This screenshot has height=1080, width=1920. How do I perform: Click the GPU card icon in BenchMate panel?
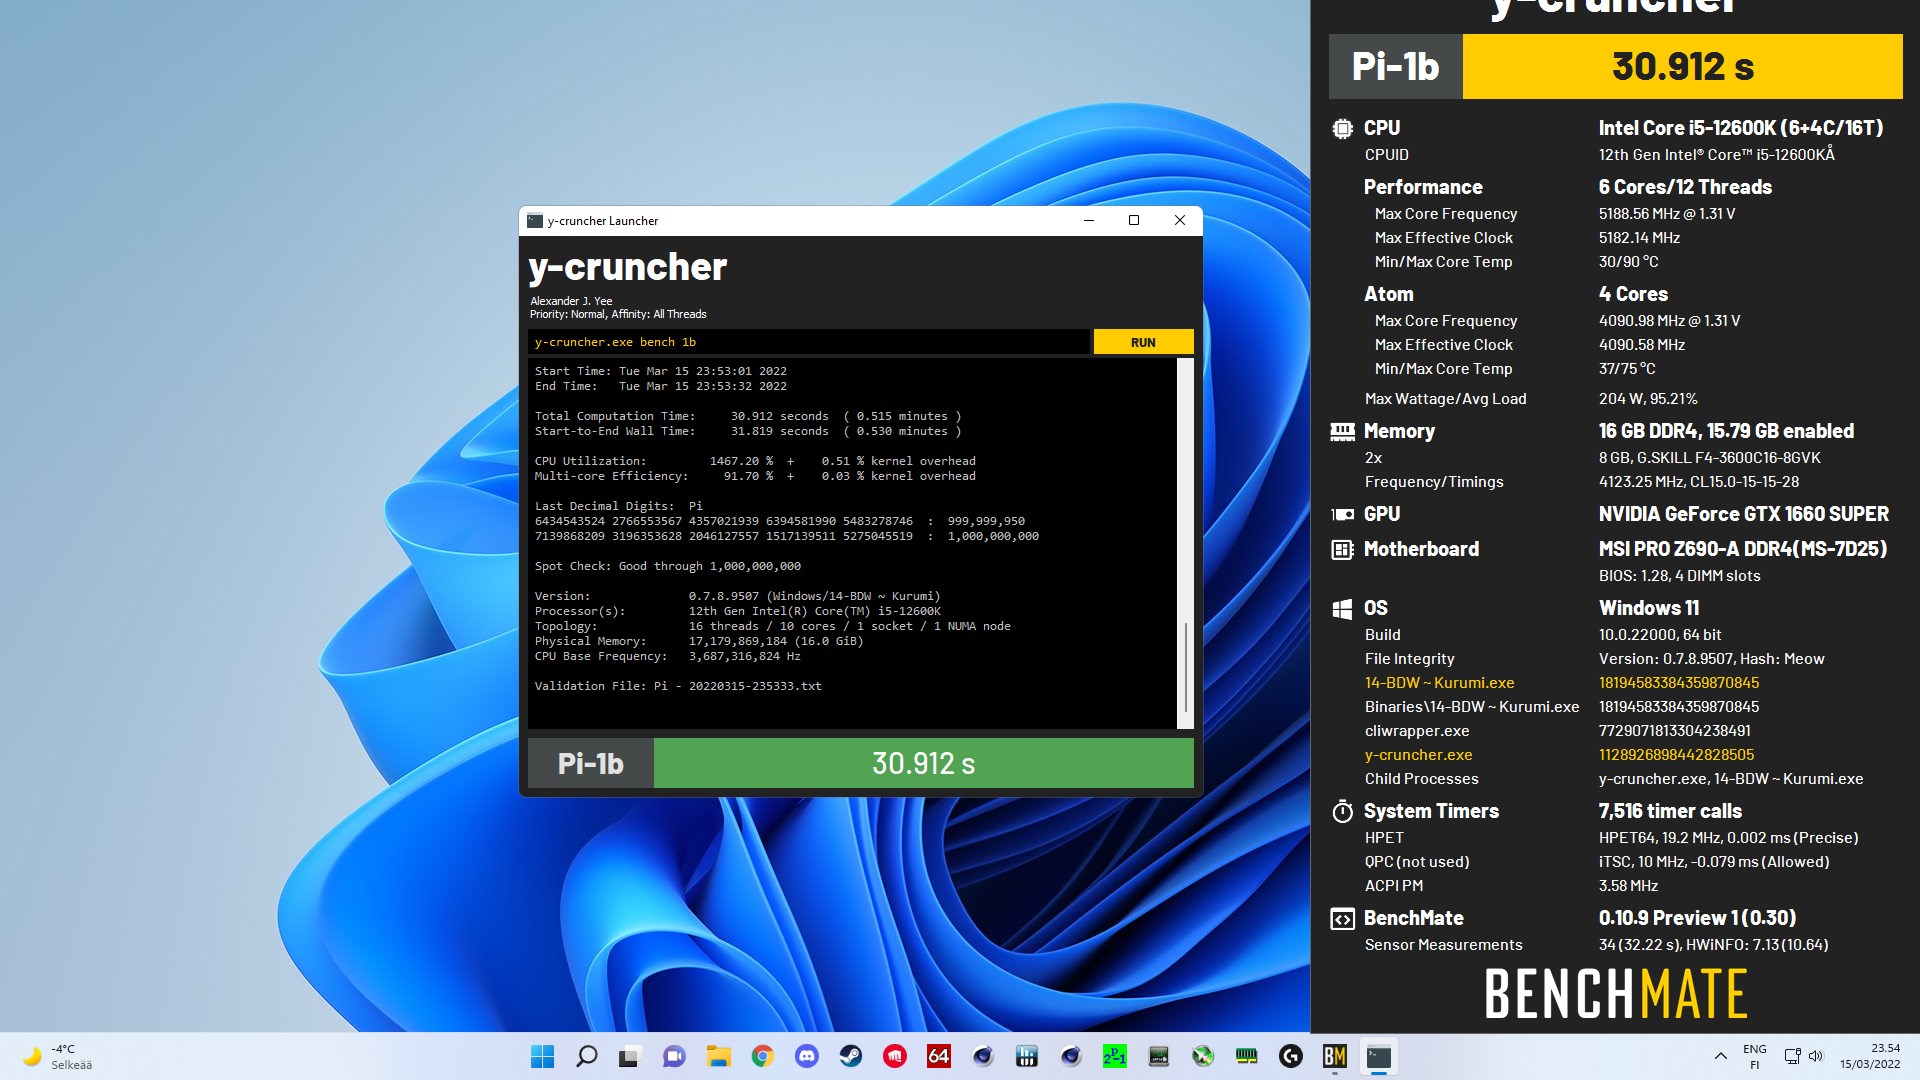(x=1342, y=514)
